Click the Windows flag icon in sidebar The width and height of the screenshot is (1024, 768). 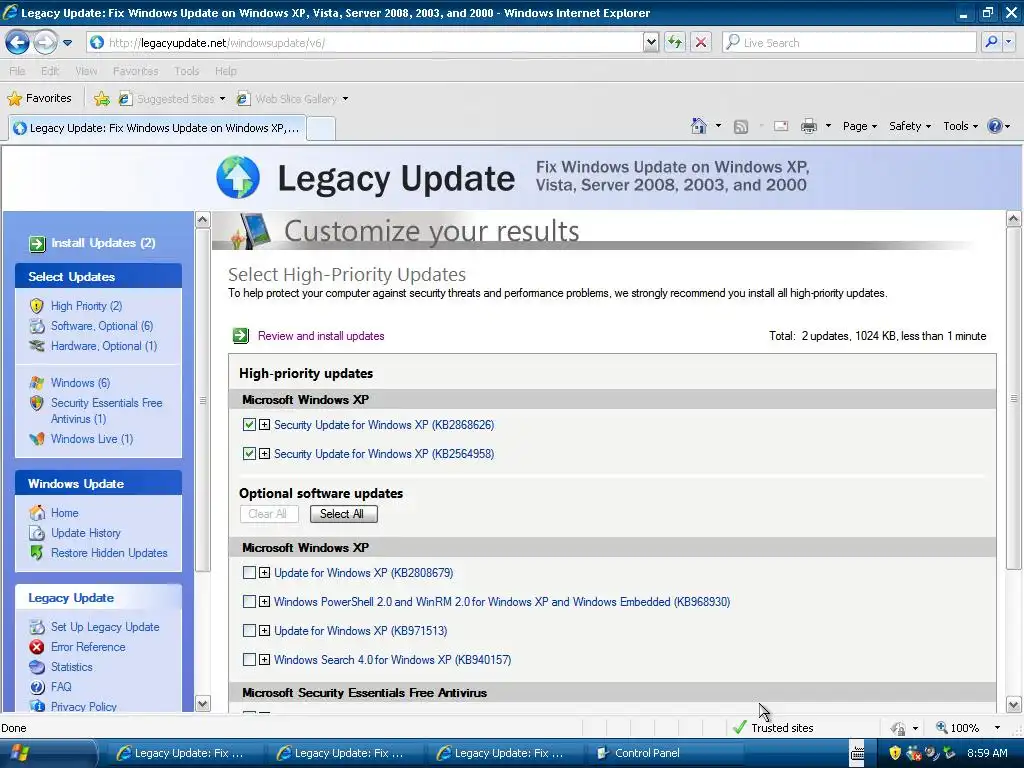(x=37, y=383)
